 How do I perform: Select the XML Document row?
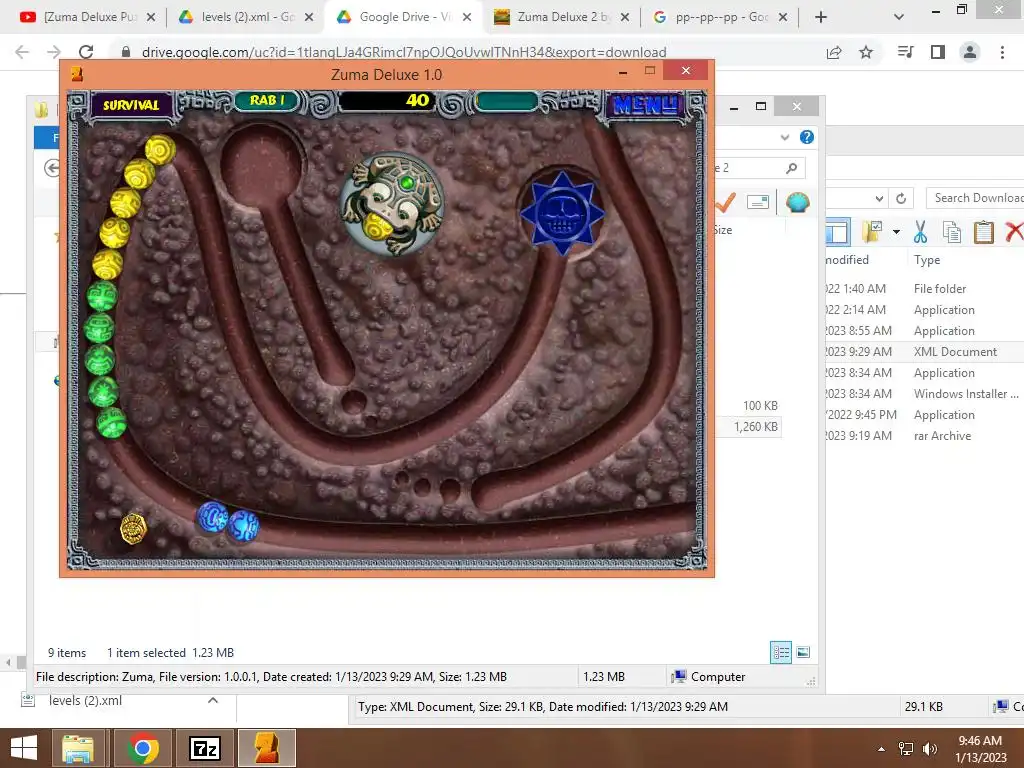pos(924,352)
